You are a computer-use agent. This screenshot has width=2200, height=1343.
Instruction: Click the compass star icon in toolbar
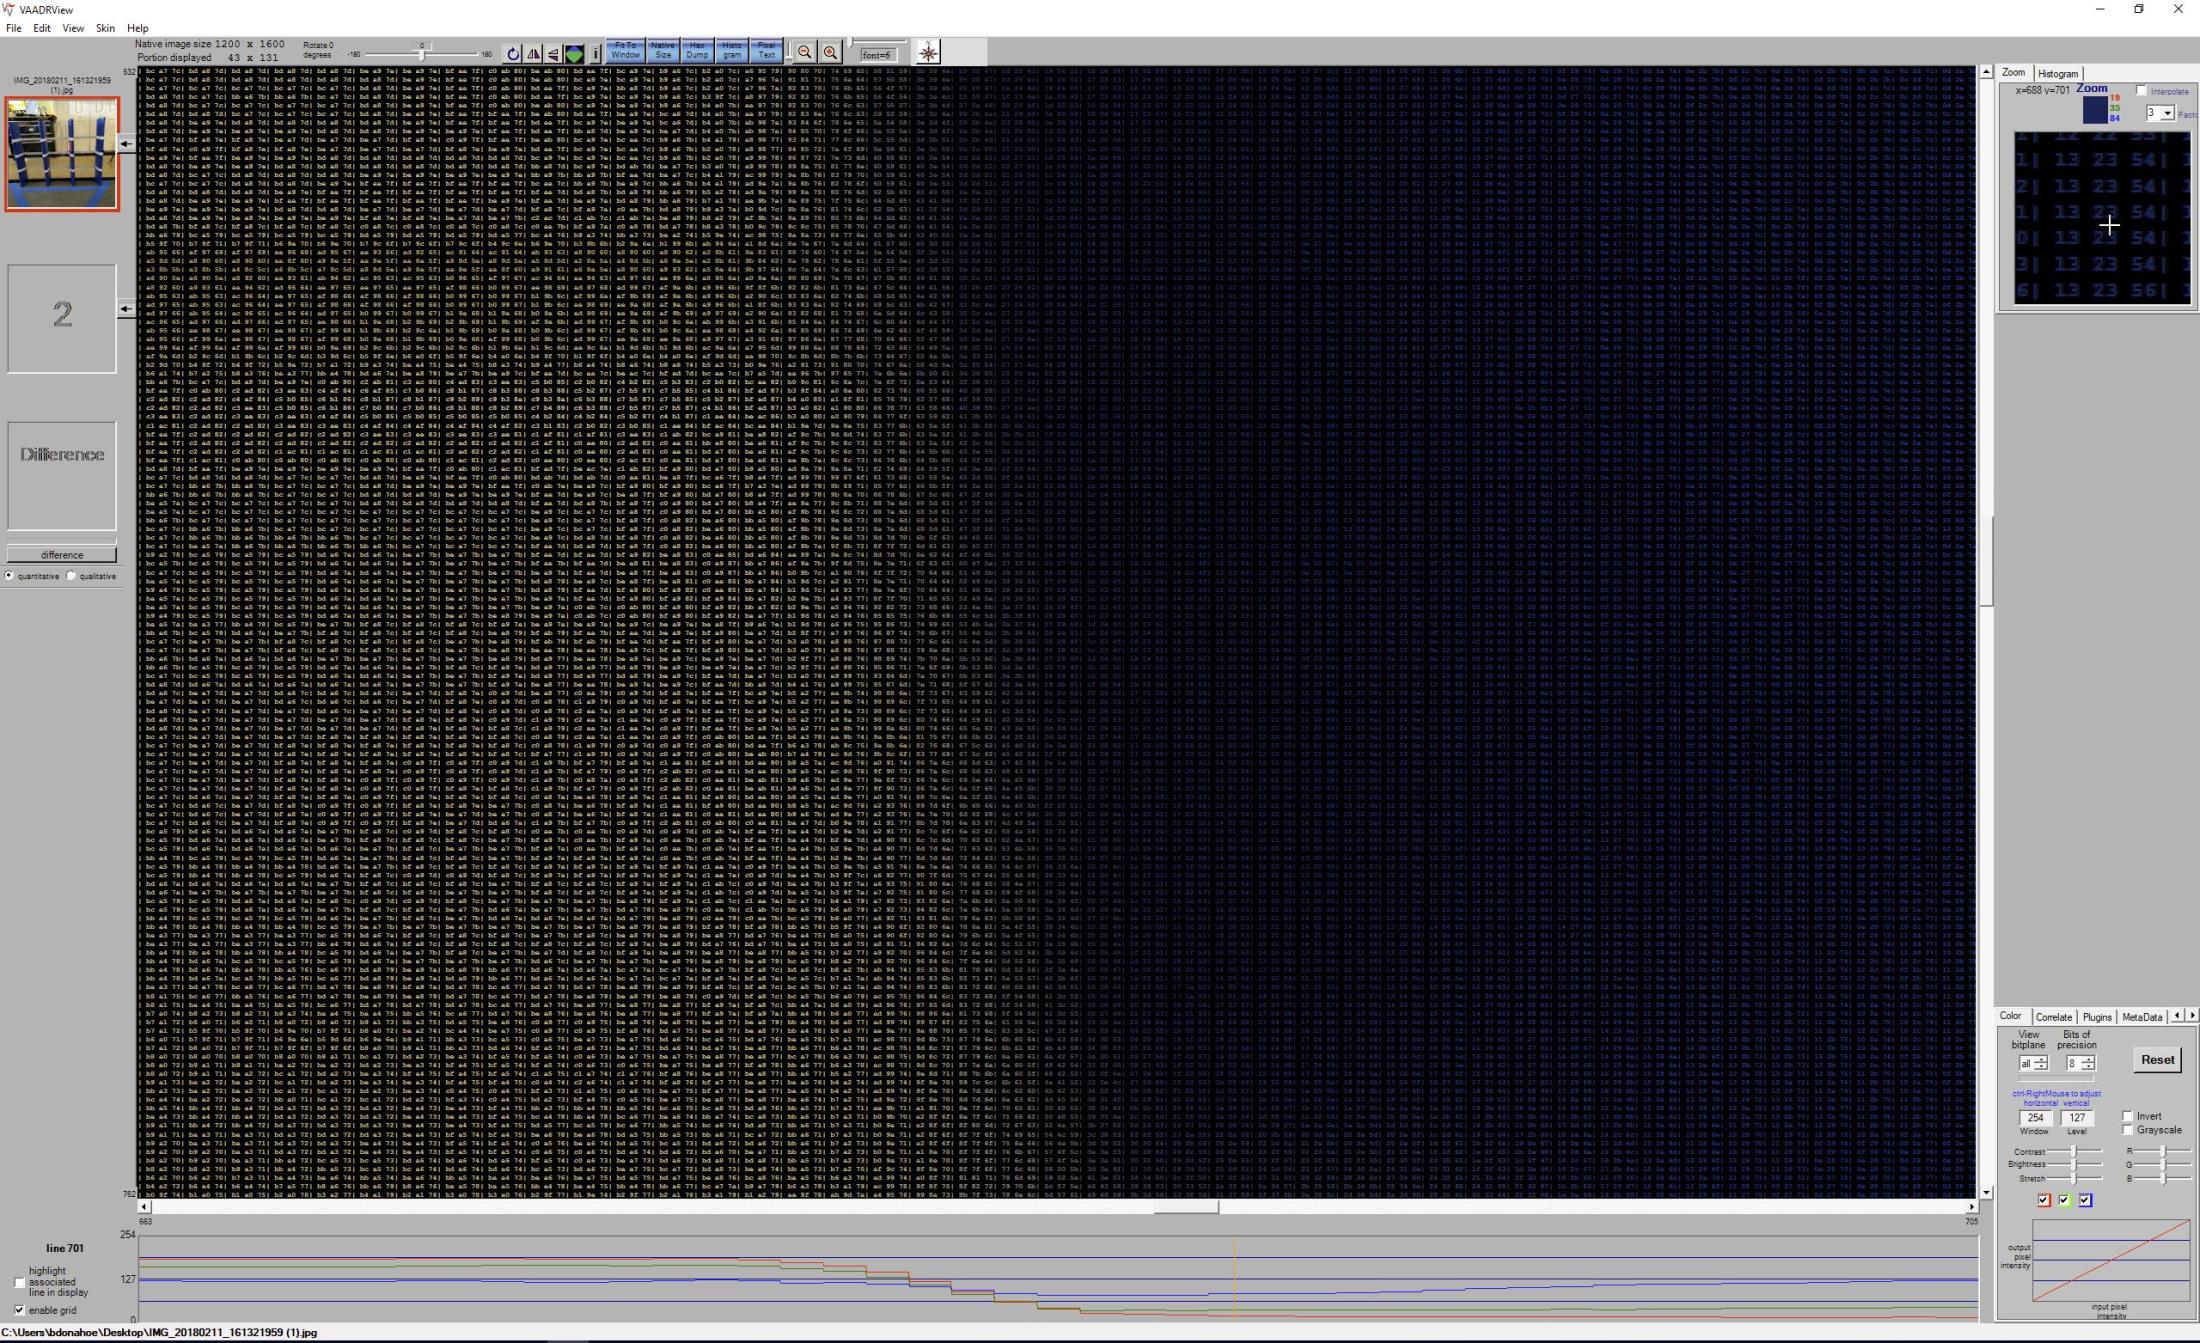coord(928,53)
